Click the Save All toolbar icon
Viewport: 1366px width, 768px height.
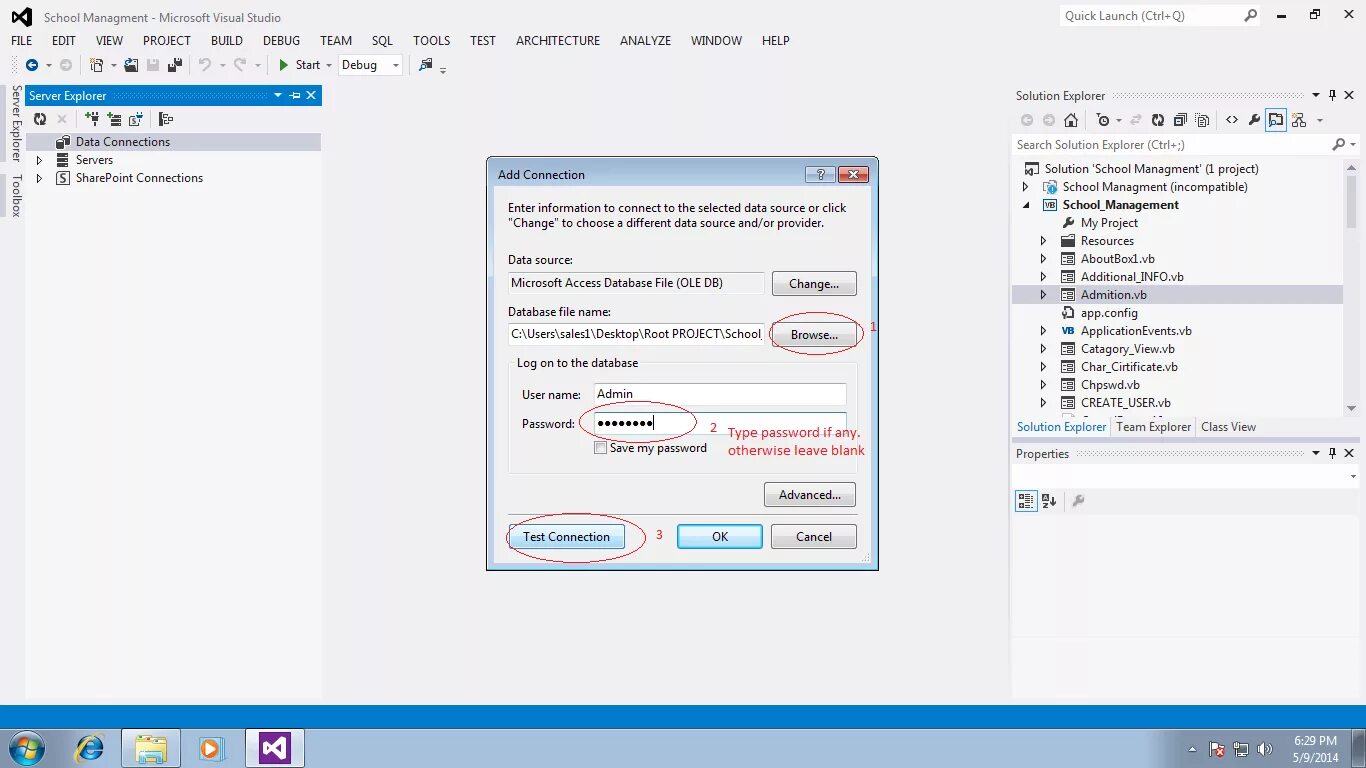pyautogui.click(x=175, y=65)
